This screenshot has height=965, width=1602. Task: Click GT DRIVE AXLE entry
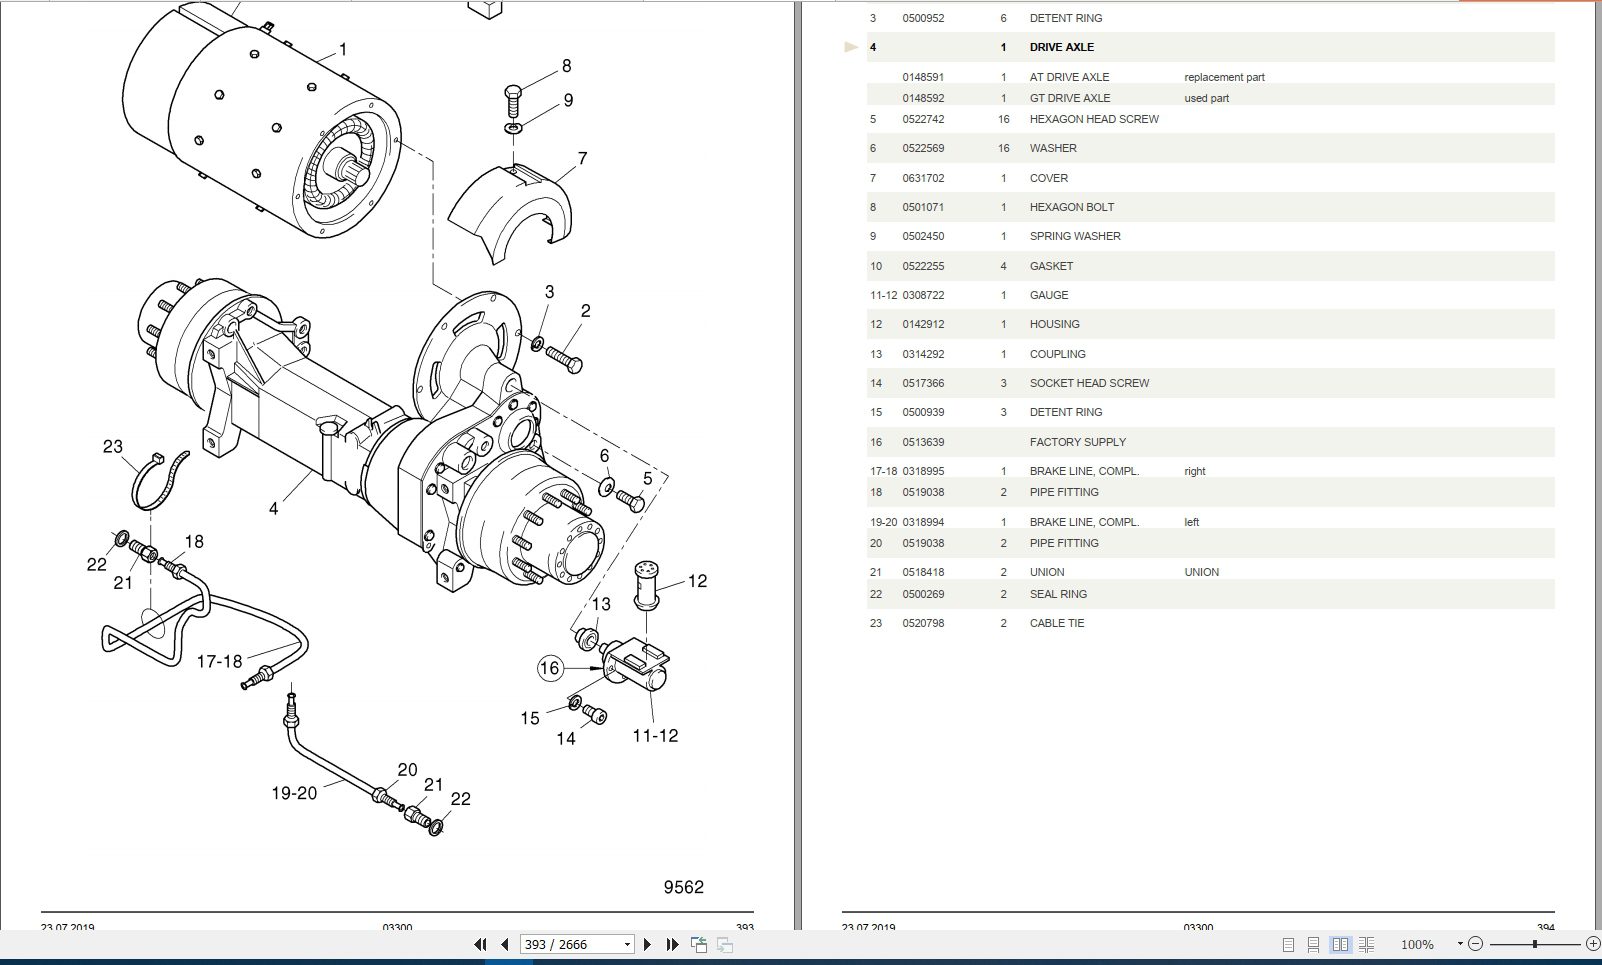click(1070, 98)
